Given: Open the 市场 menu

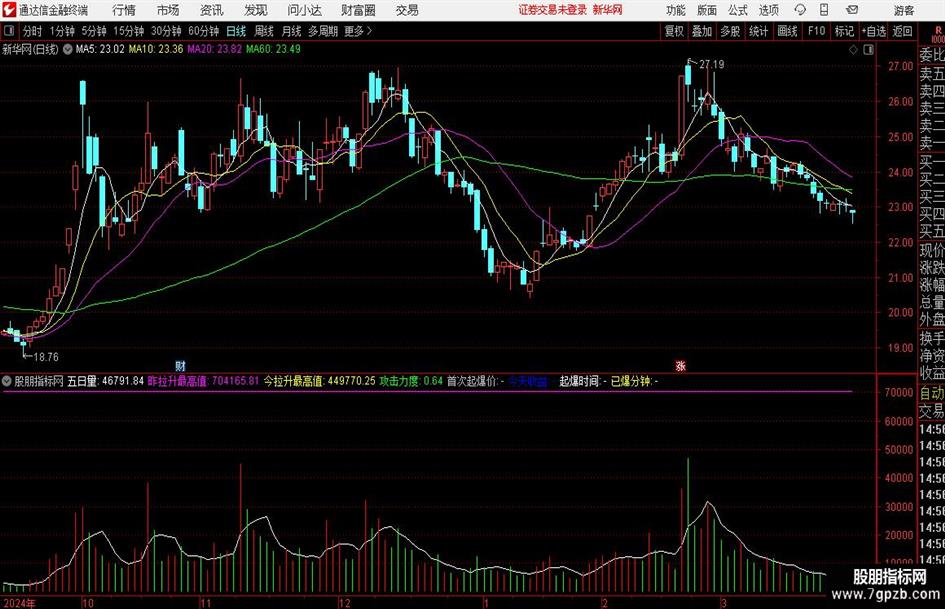Looking at the screenshot, I should 168,10.
